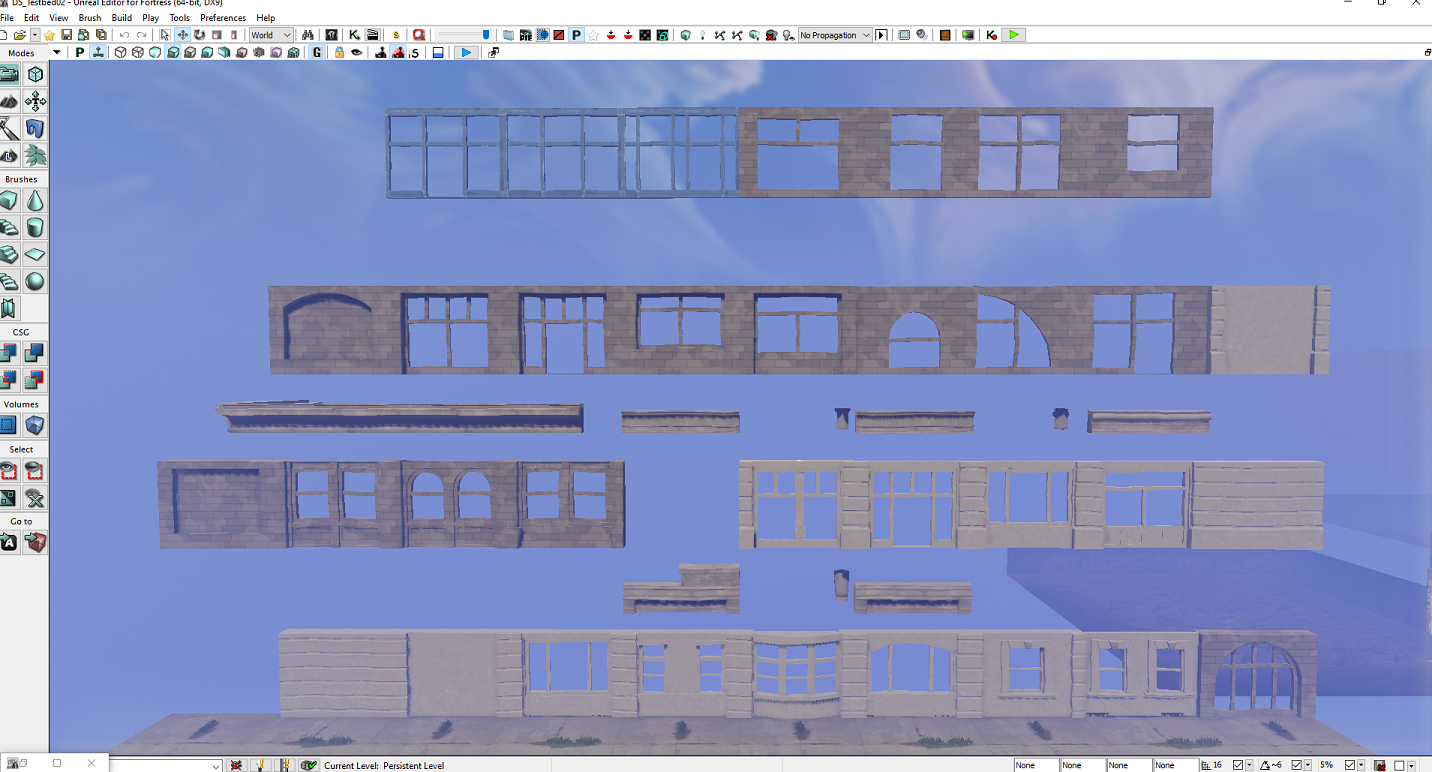1432x772 pixels.
Task: Toggle viewport show flags eye icon
Action: pos(356,52)
